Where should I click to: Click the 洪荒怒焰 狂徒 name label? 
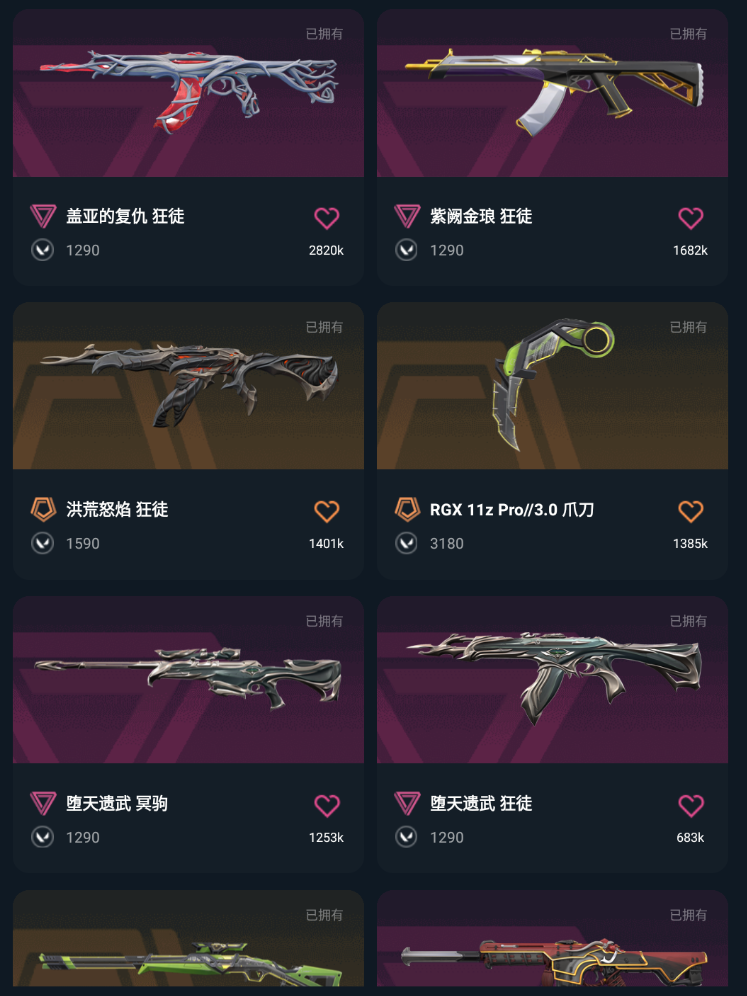pyautogui.click(x=117, y=509)
